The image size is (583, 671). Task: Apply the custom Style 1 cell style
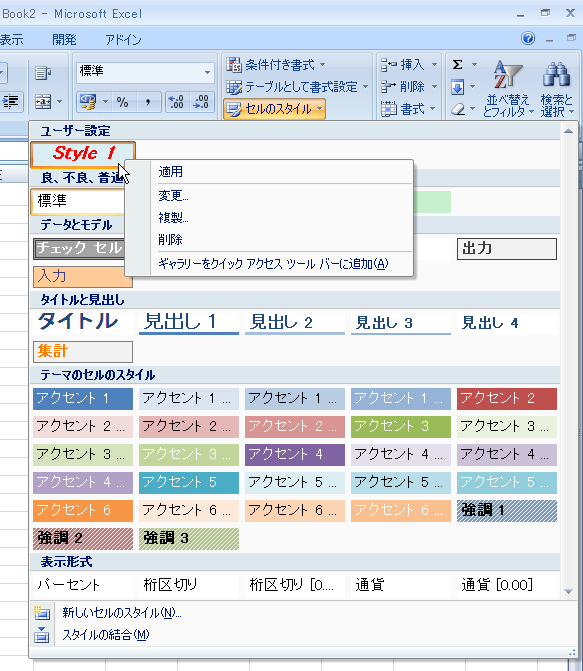pyautogui.click(x=83, y=154)
